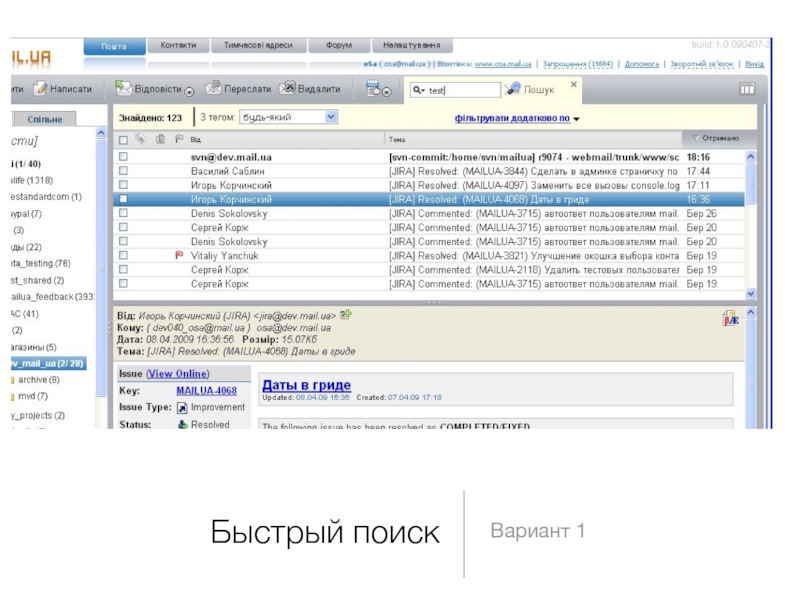Open the Тимчасові адреси tab
Image resolution: width=800 pixels, height=600 pixels.
tap(258, 45)
